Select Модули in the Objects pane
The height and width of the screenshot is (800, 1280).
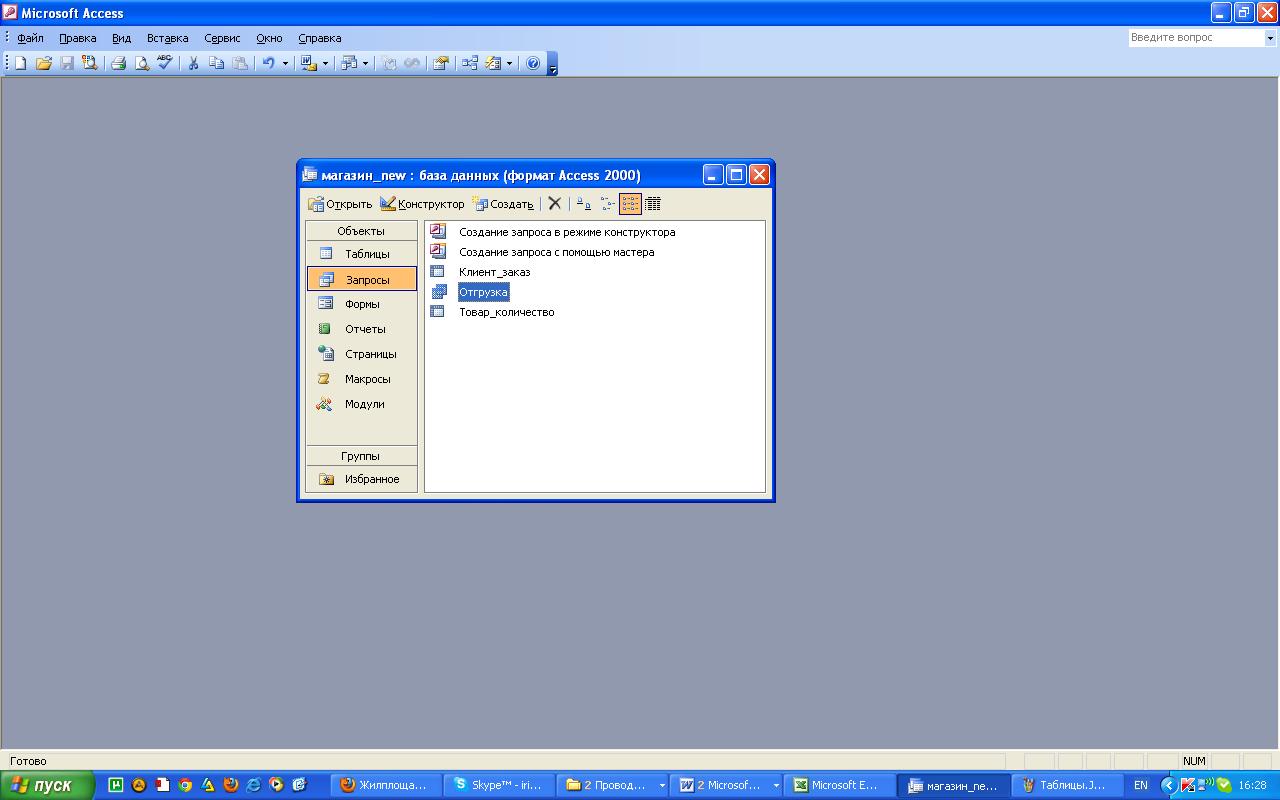362,404
